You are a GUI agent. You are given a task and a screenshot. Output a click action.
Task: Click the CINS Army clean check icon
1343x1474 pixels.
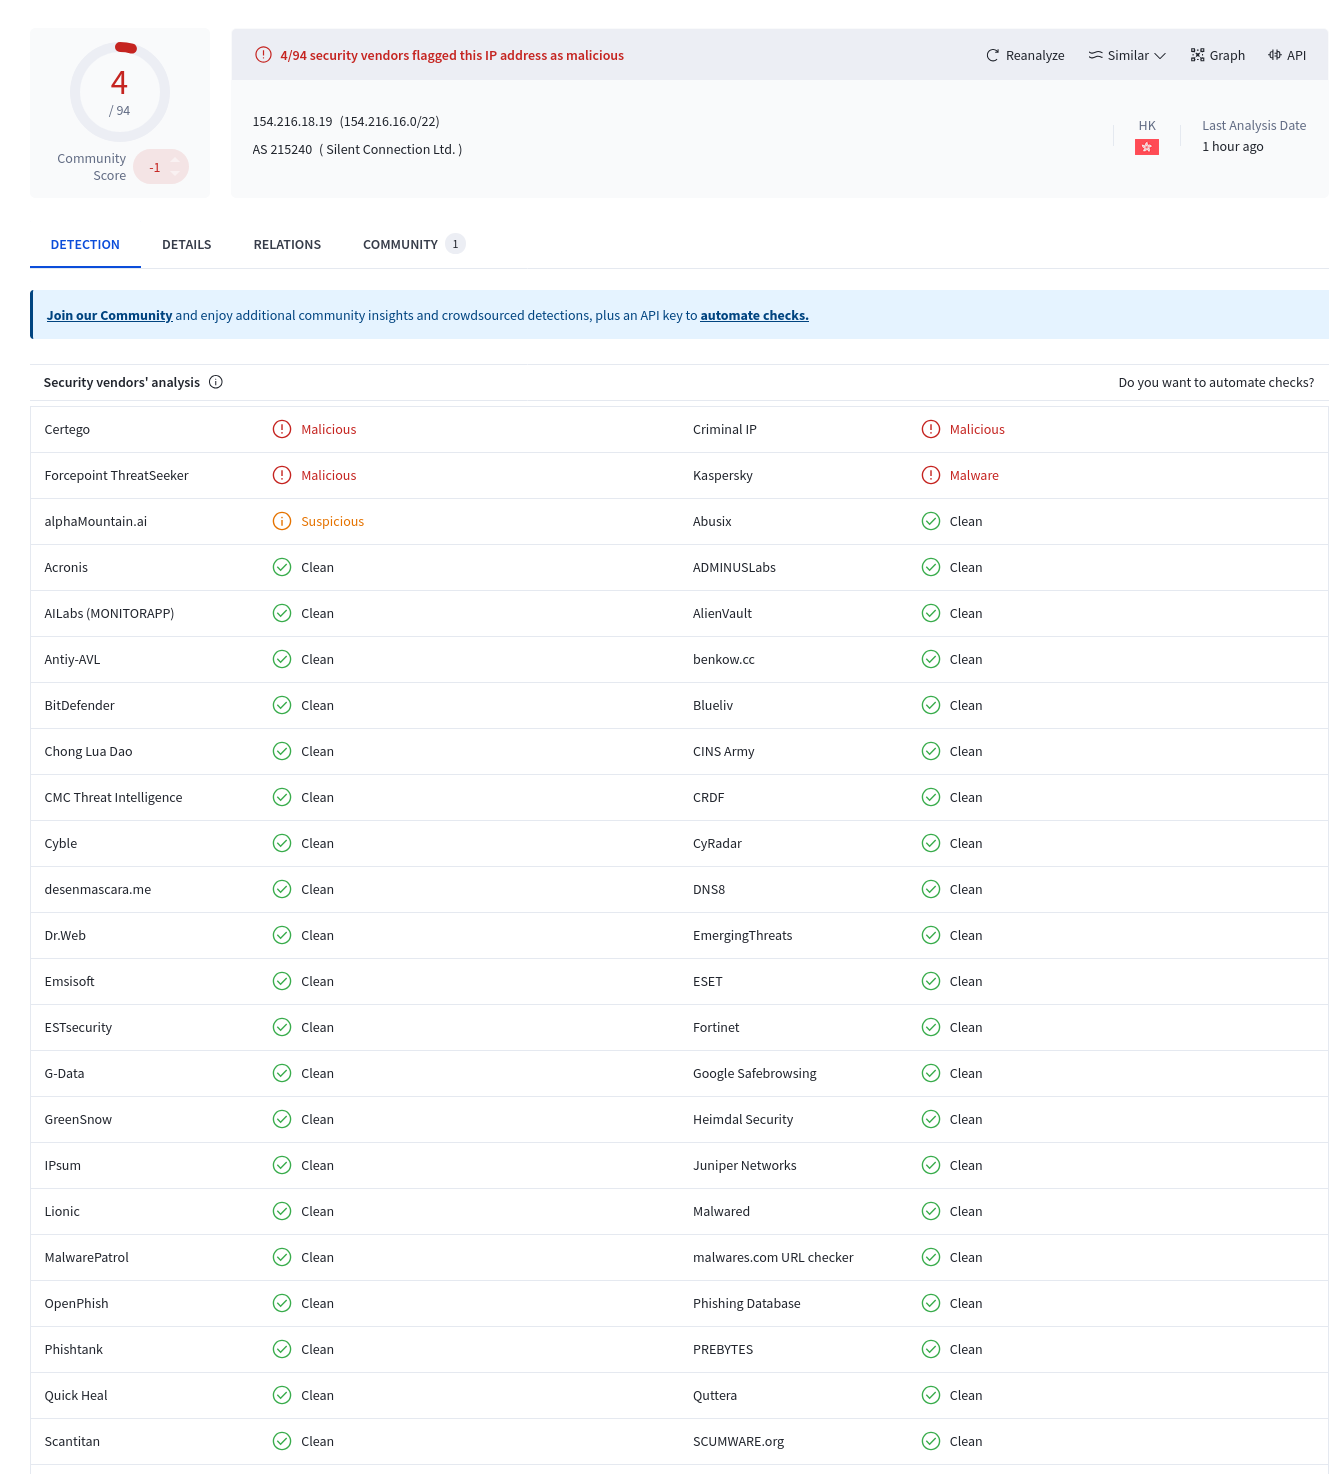931,751
